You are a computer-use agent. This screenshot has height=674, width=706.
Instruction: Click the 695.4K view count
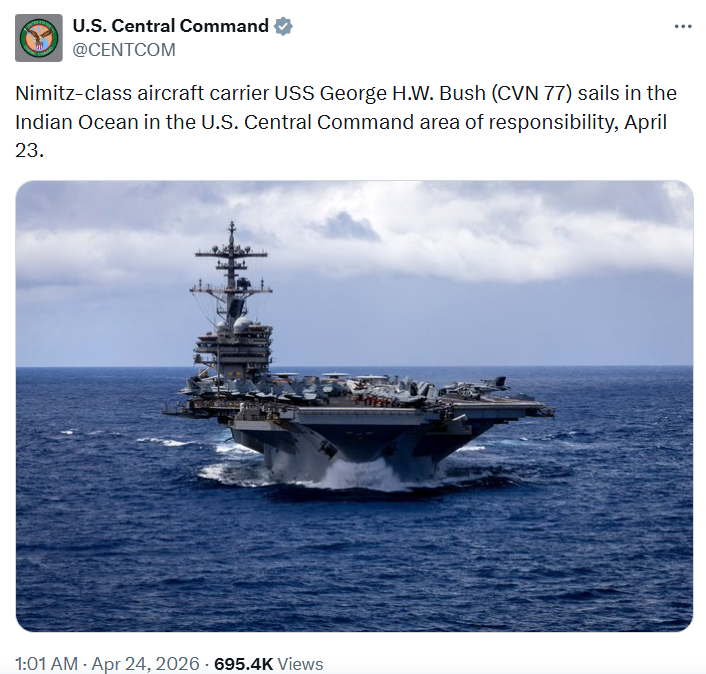pyautogui.click(x=245, y=663)
